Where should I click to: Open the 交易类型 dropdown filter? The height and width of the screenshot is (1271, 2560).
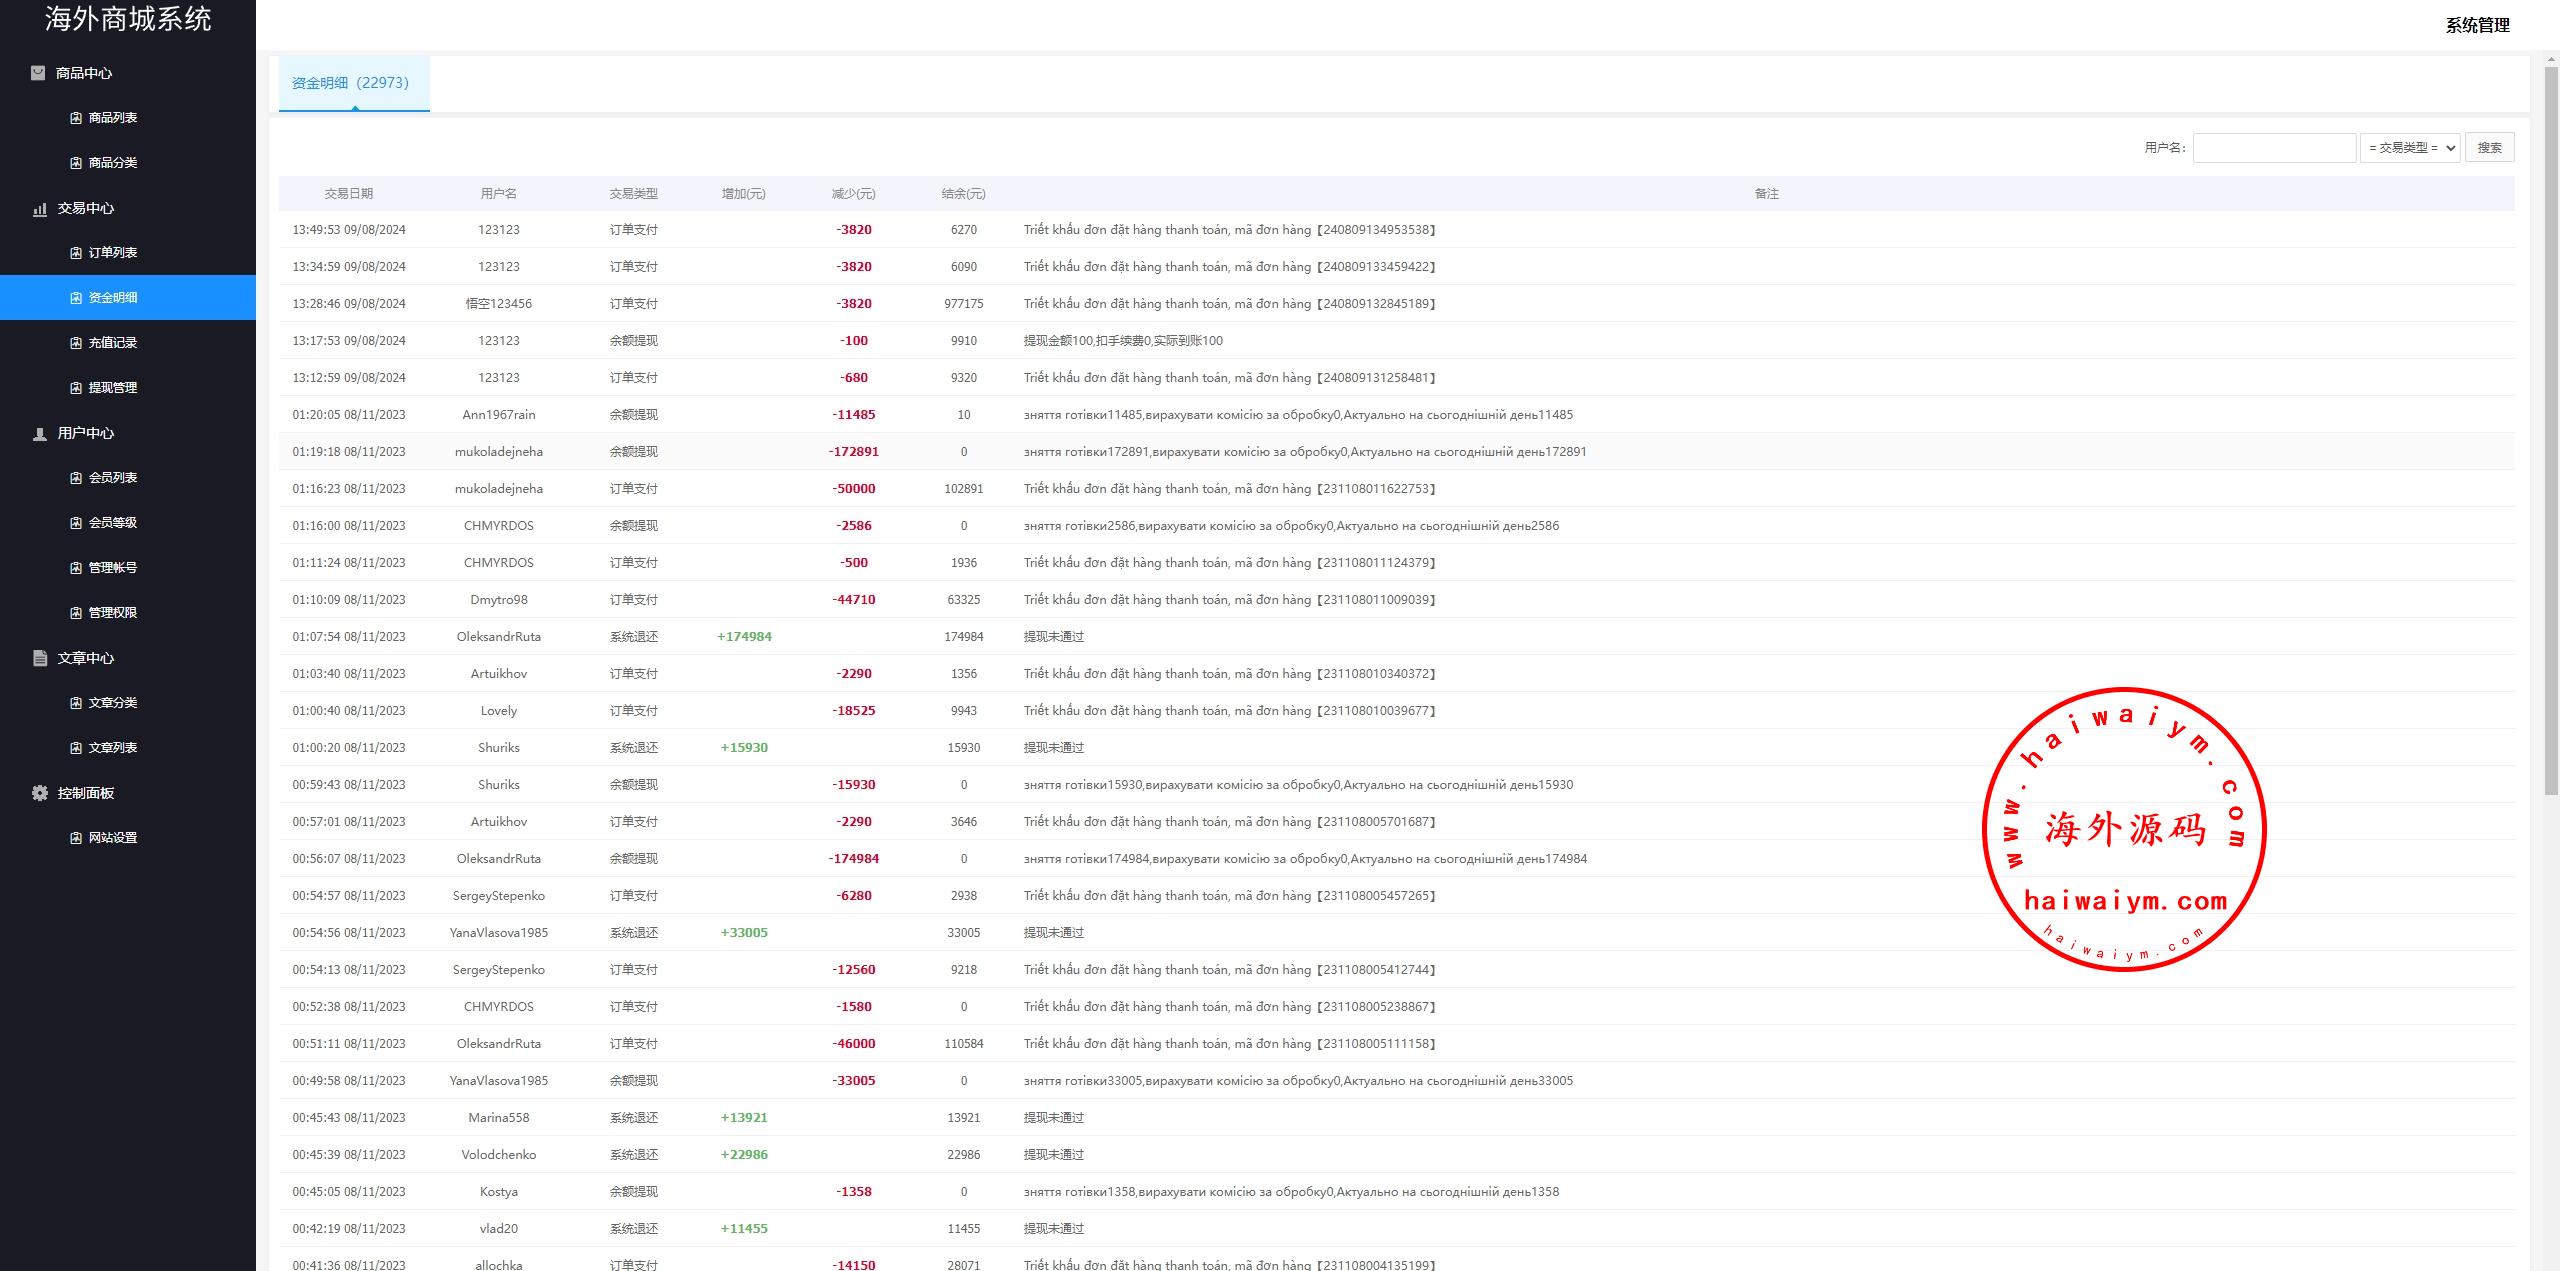click(x=2410, y=148)
